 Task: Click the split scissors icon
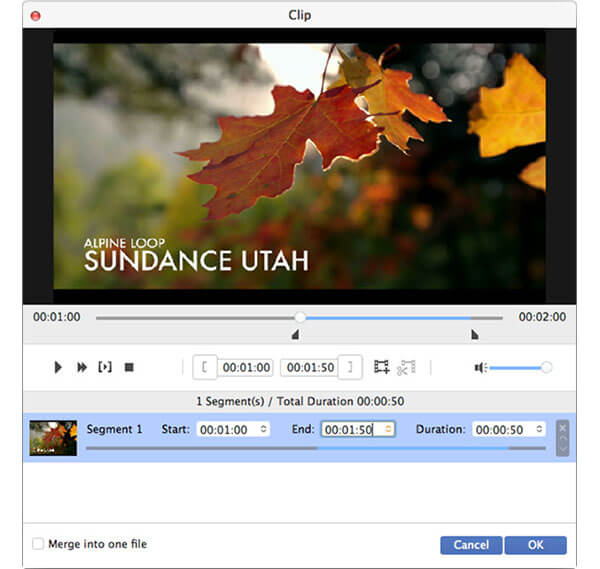[x=405, y=367]
